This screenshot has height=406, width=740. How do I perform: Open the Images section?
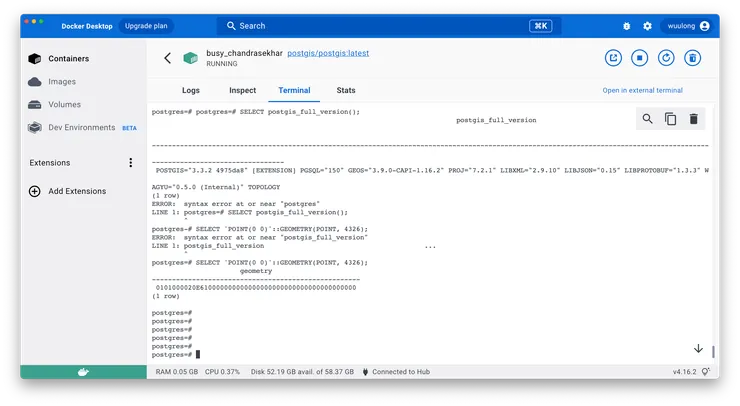62,82
